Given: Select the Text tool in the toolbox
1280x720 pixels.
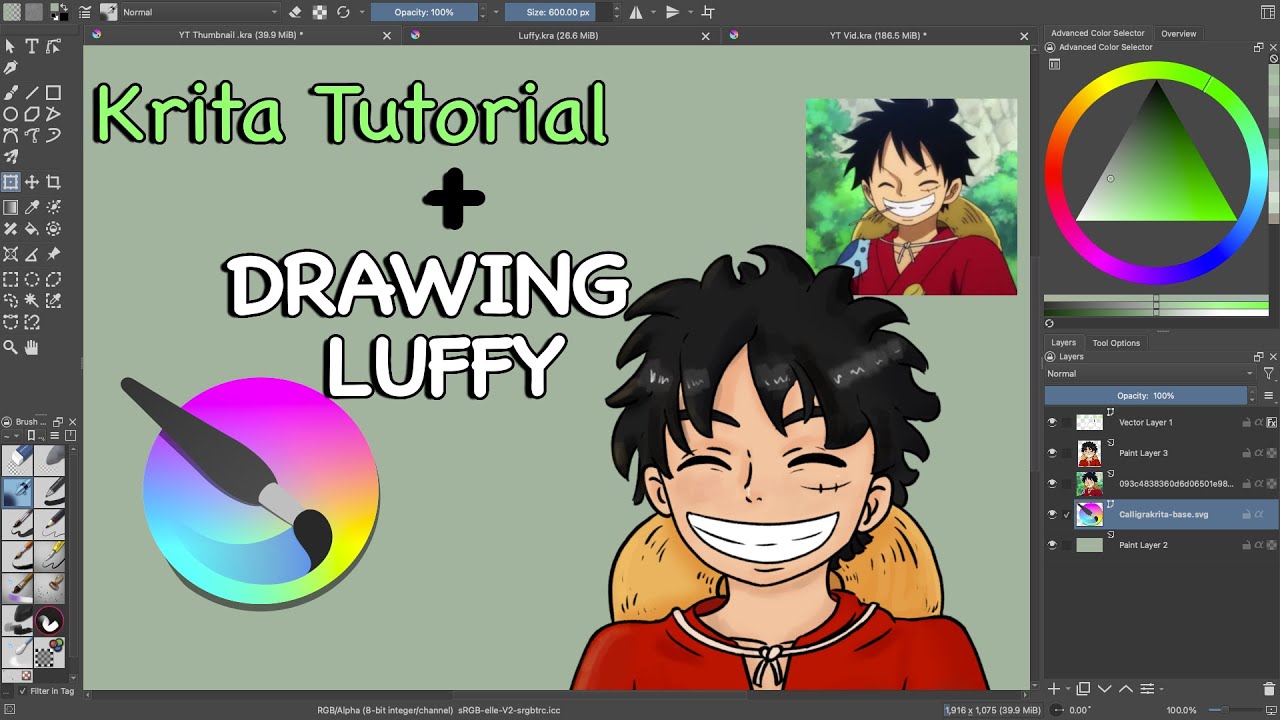Looking at the screenshot, I should click(31, 46).
